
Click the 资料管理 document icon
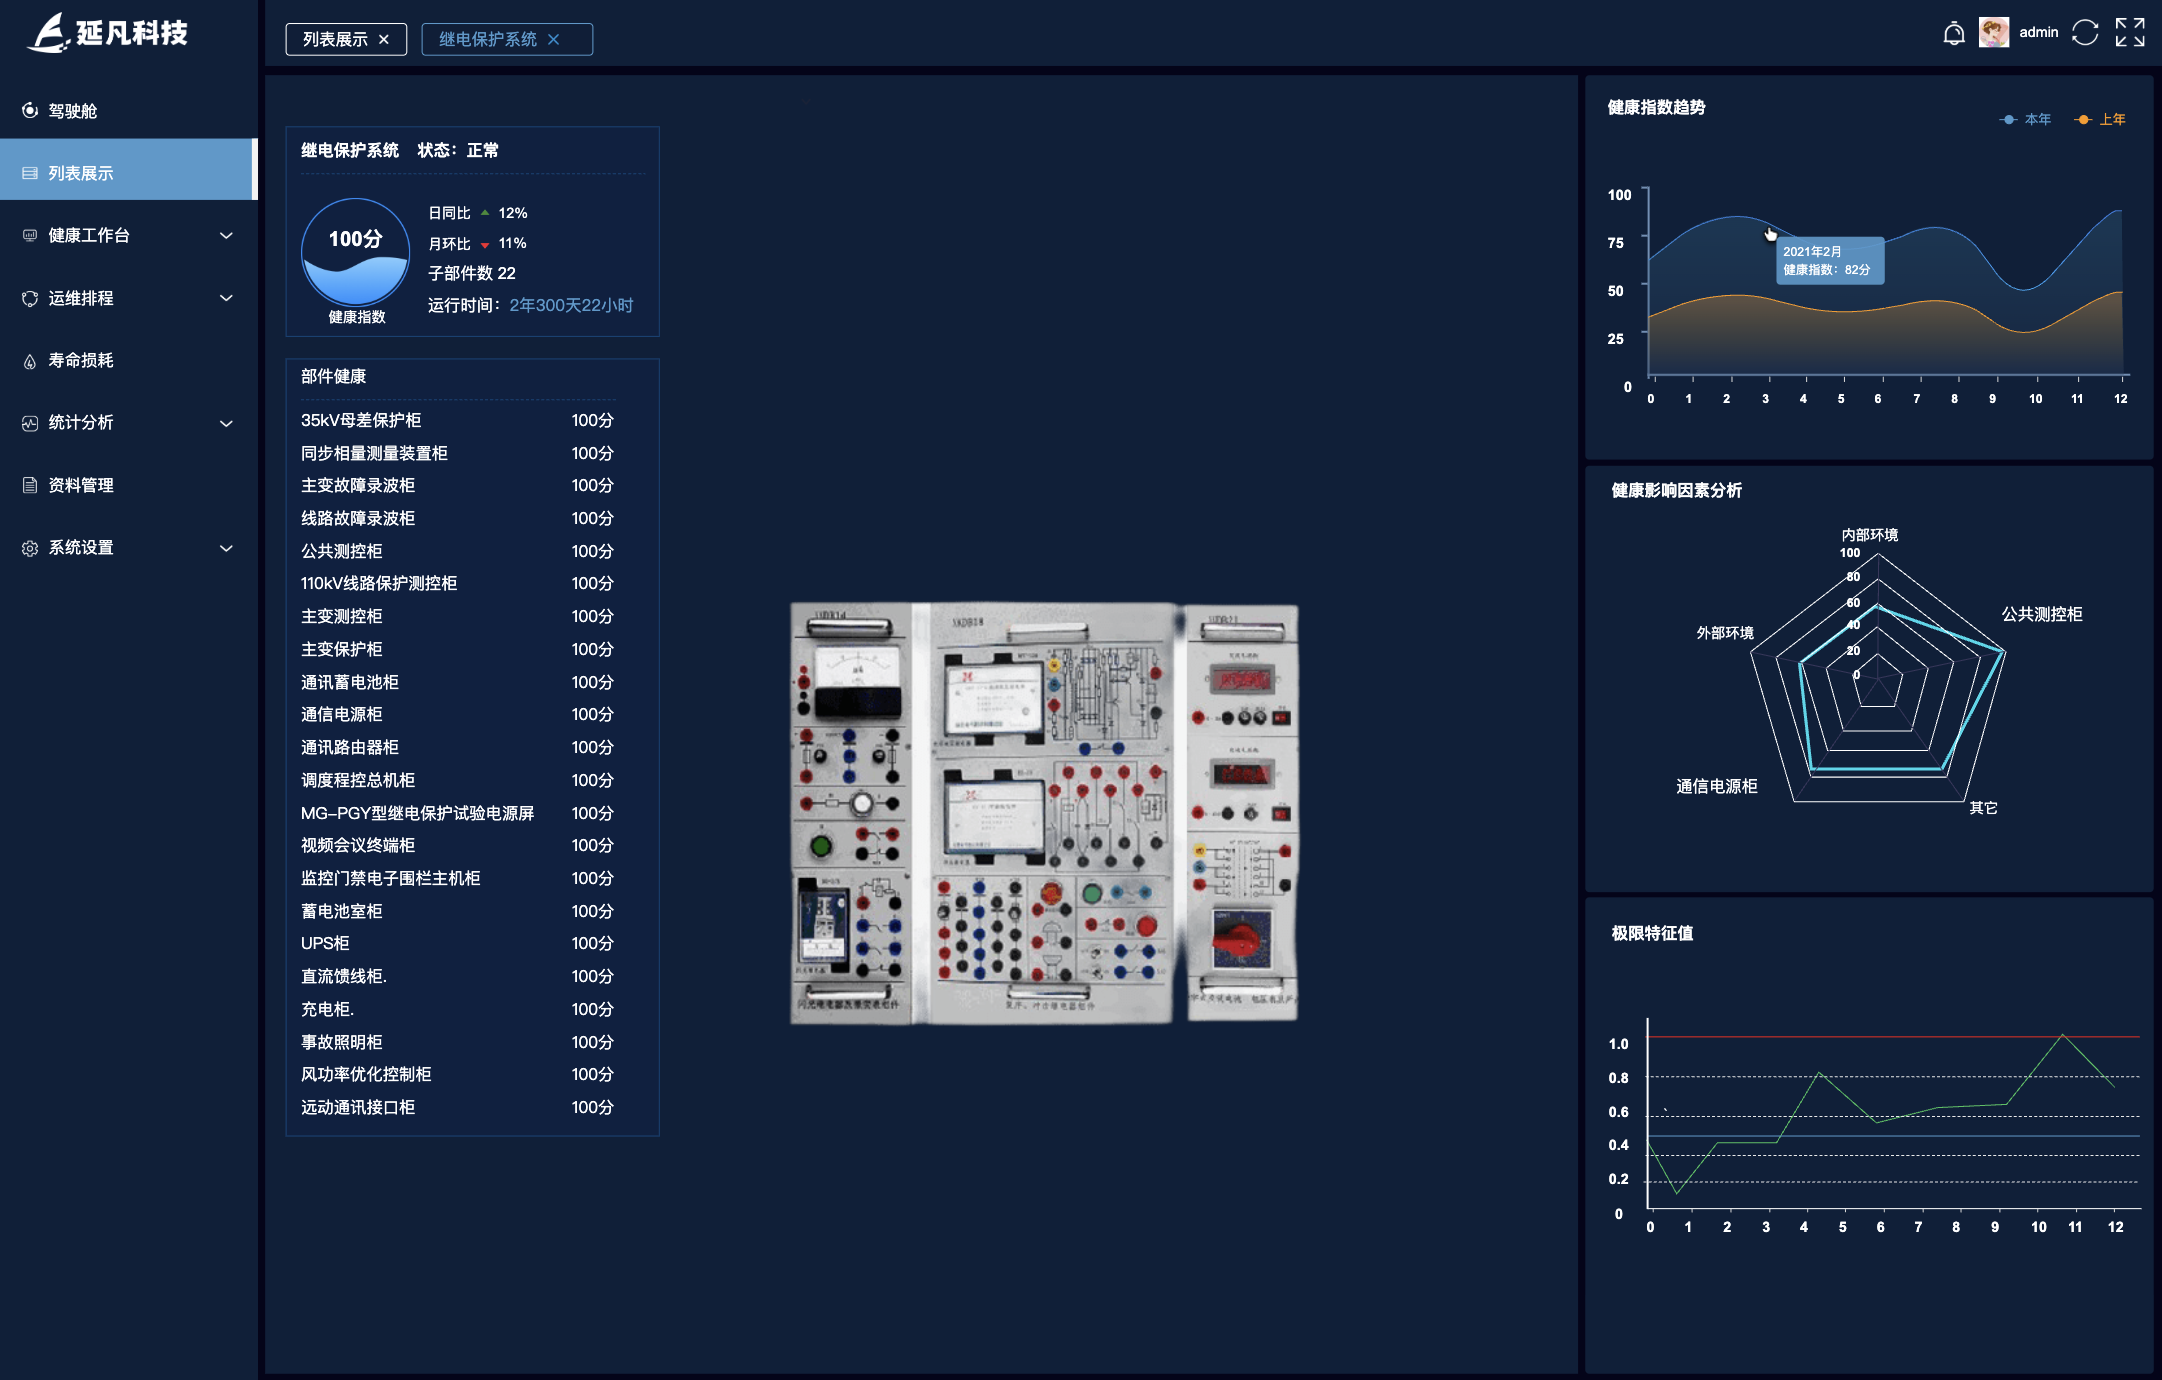tap(30, 485)
